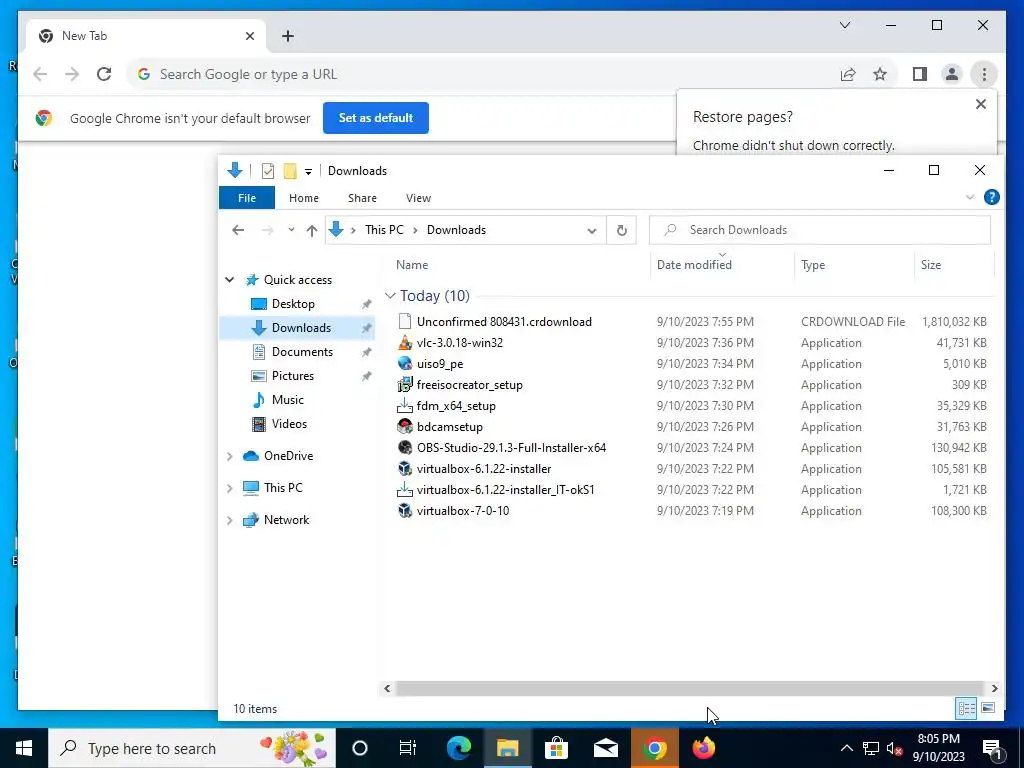
Task: Open Chrome profile avatar menu
Action: [952, 74]
